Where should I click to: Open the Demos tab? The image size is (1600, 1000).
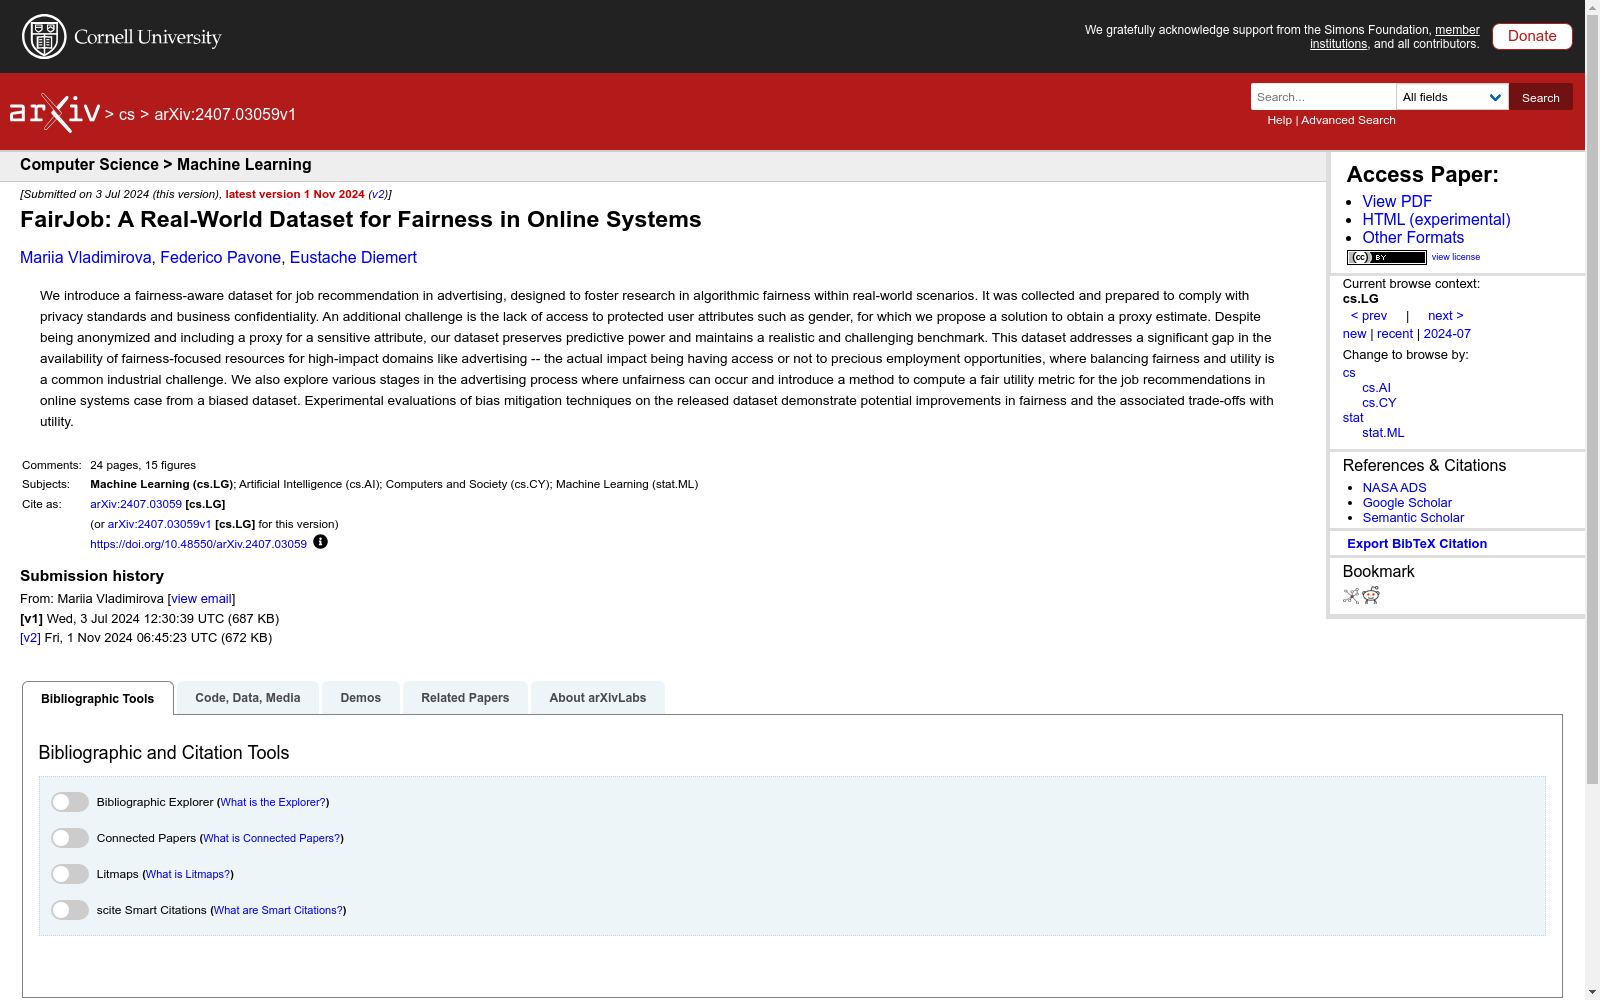coord(361,698)
